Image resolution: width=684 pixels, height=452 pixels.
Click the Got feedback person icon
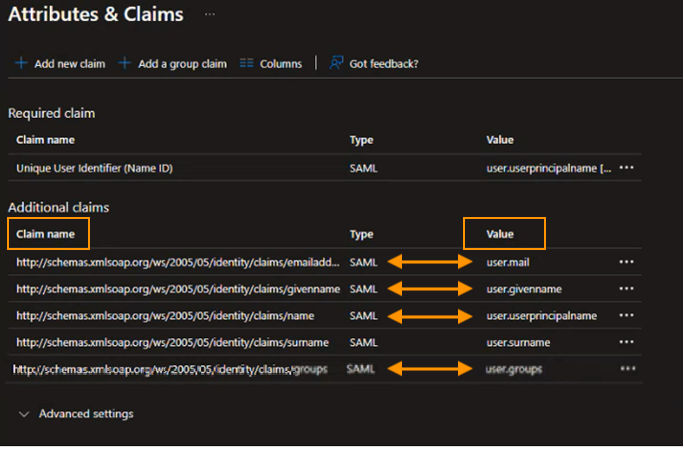[x=336, y=63]
